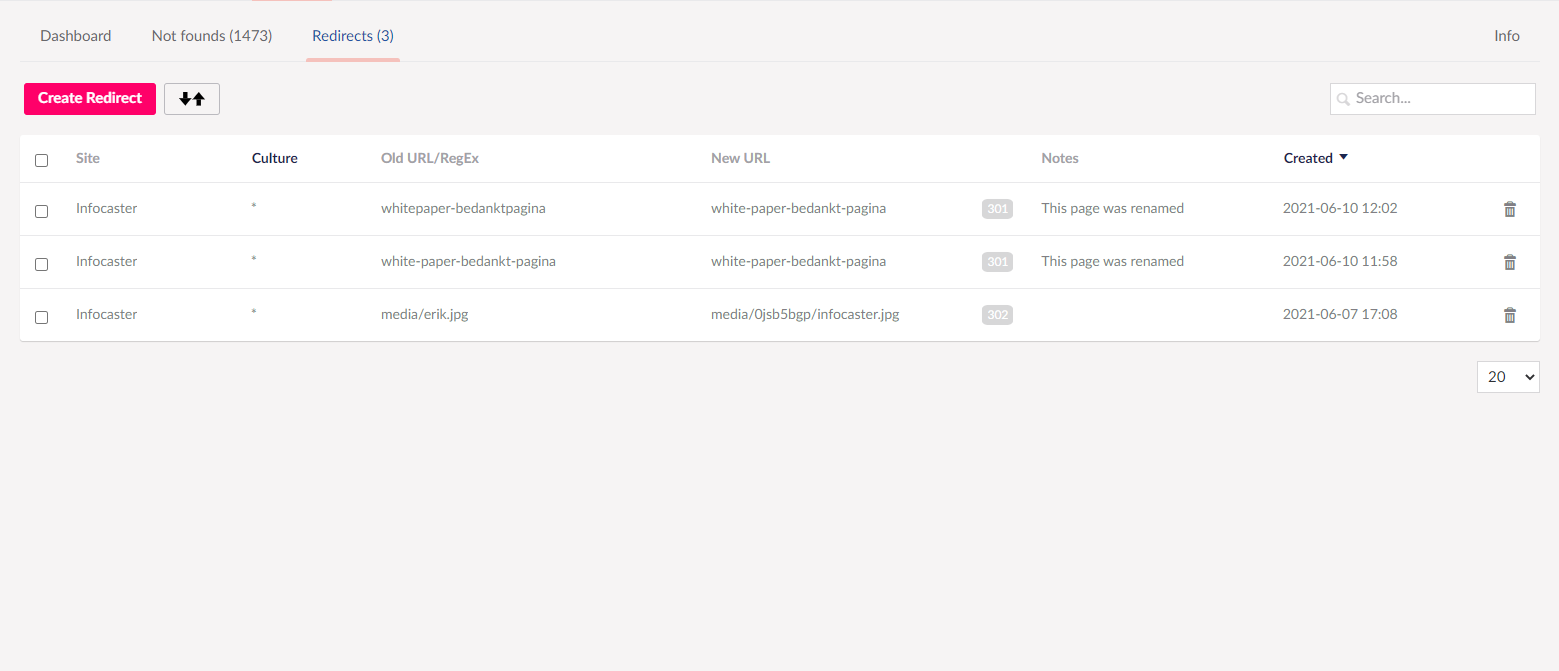Check the whitepaper-bedanktpagina row checkbox
Screen dimensions: 1559x671
click(x=41, y=211)
